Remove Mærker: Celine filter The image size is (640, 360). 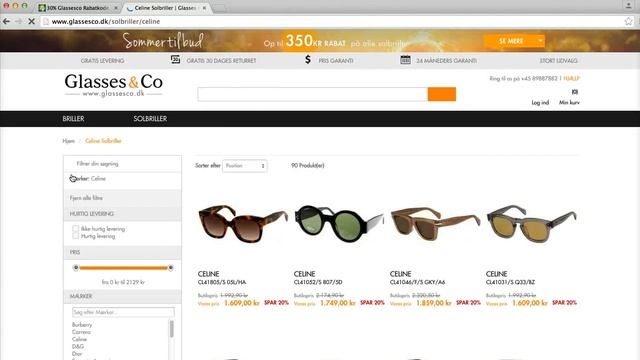click(73, 178)
